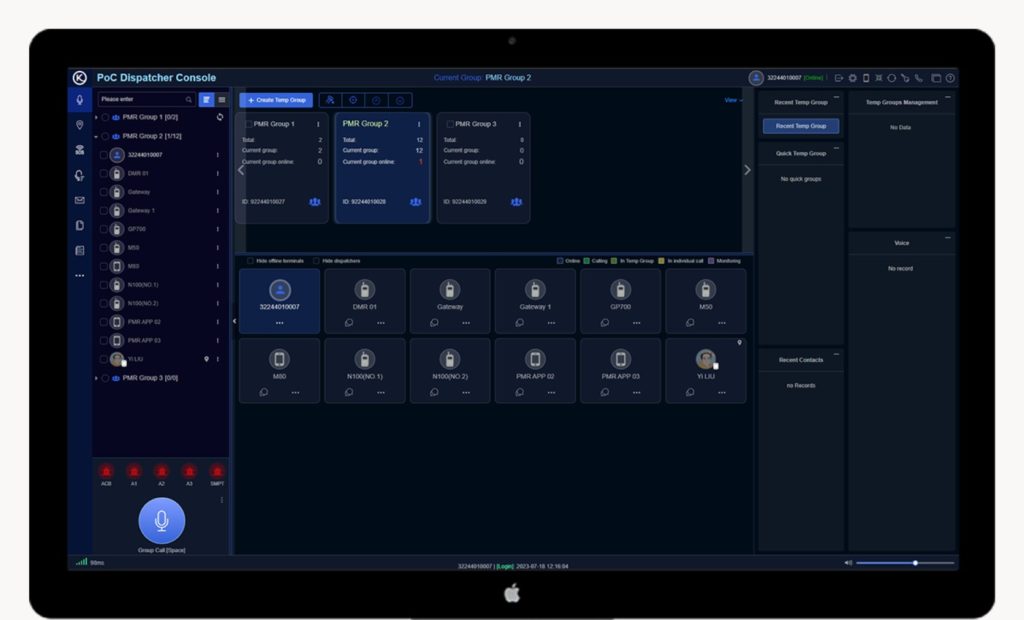Open the more menu on the M50 card
The height and width of the screenshot is (620, 1024).
pos(722,323)
